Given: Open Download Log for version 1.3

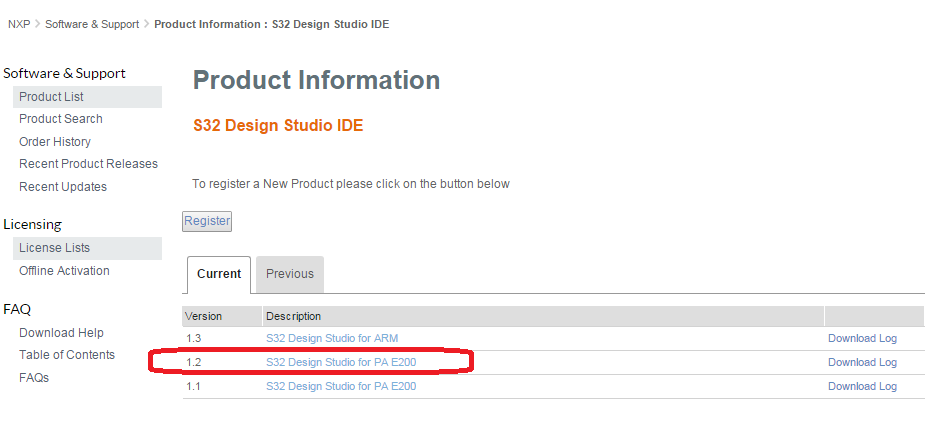Looking at the screenshot, I should tap(862, 338).
